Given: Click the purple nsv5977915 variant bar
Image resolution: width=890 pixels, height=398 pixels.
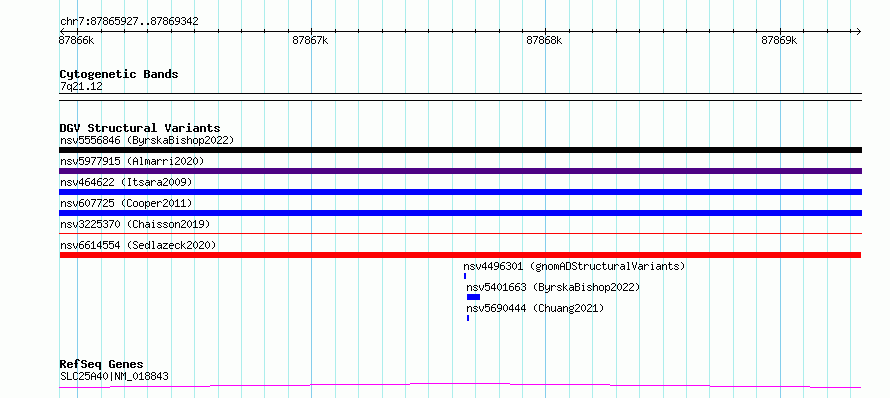Looking at the screenshot, I should (x=460, y=171).
